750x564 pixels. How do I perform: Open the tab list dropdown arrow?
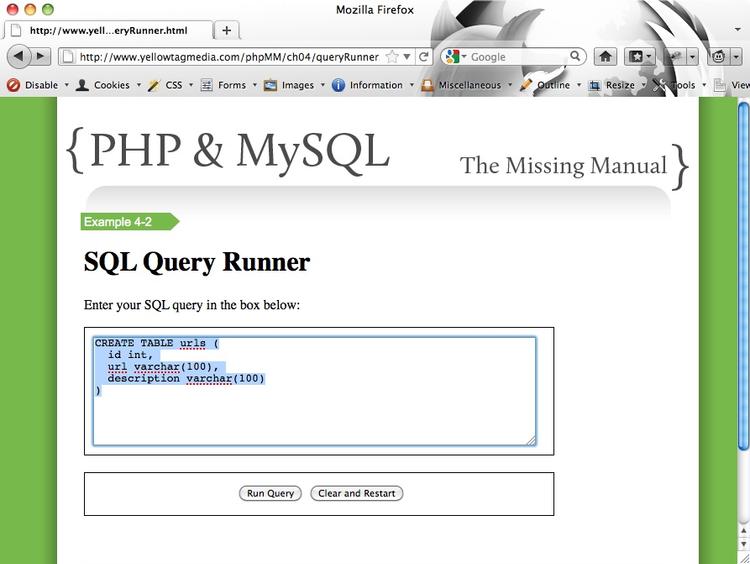(738, 30)
